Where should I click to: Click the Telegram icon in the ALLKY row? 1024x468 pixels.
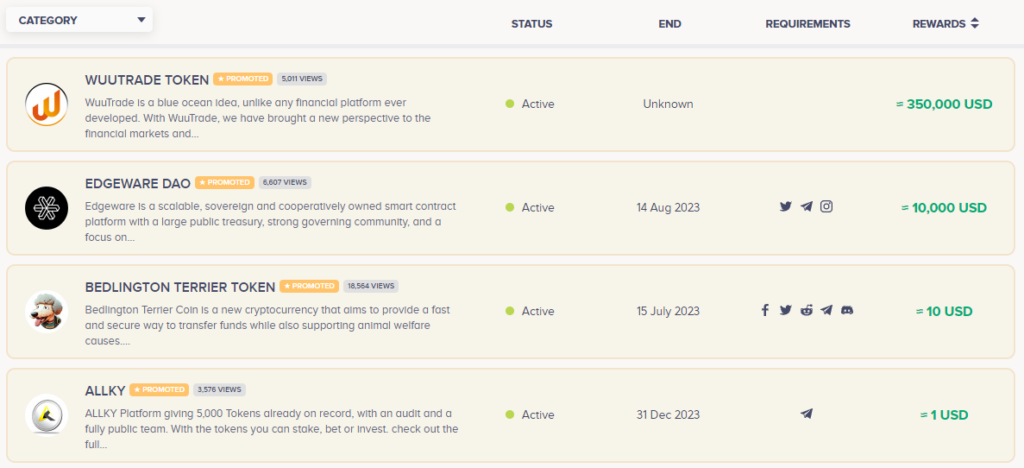806,414
